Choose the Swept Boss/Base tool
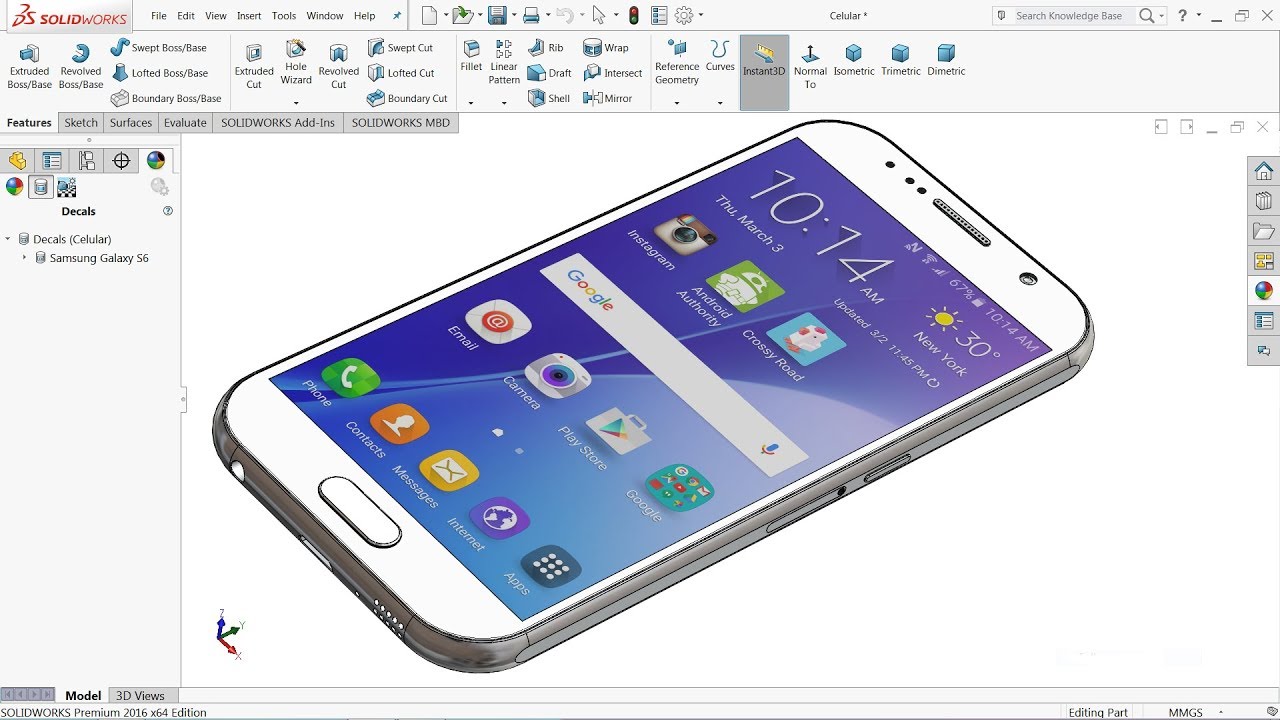Screen dimensions: 1280x720 point(158,47)
